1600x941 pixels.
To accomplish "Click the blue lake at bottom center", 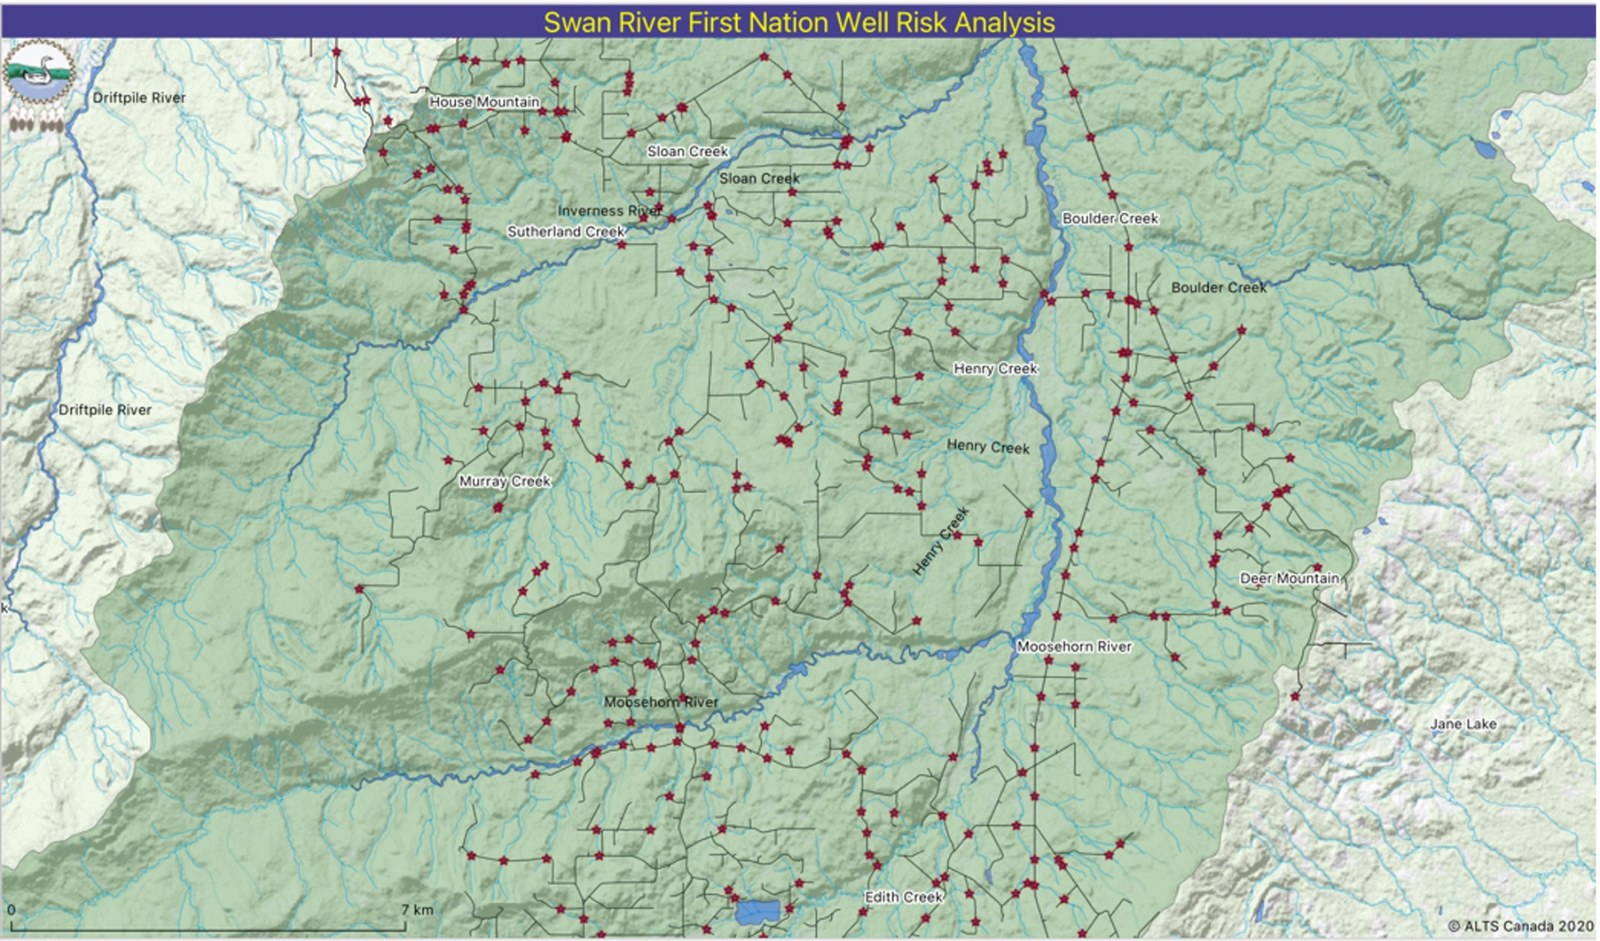I will point(757,911).
